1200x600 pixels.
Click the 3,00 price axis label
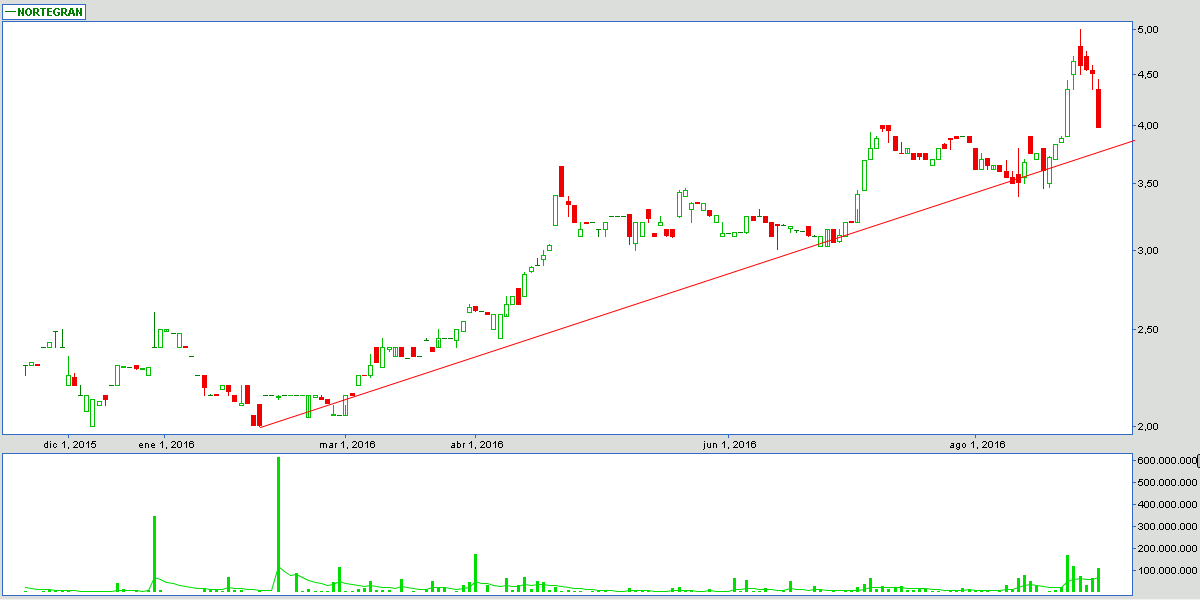pos(1148,251)
